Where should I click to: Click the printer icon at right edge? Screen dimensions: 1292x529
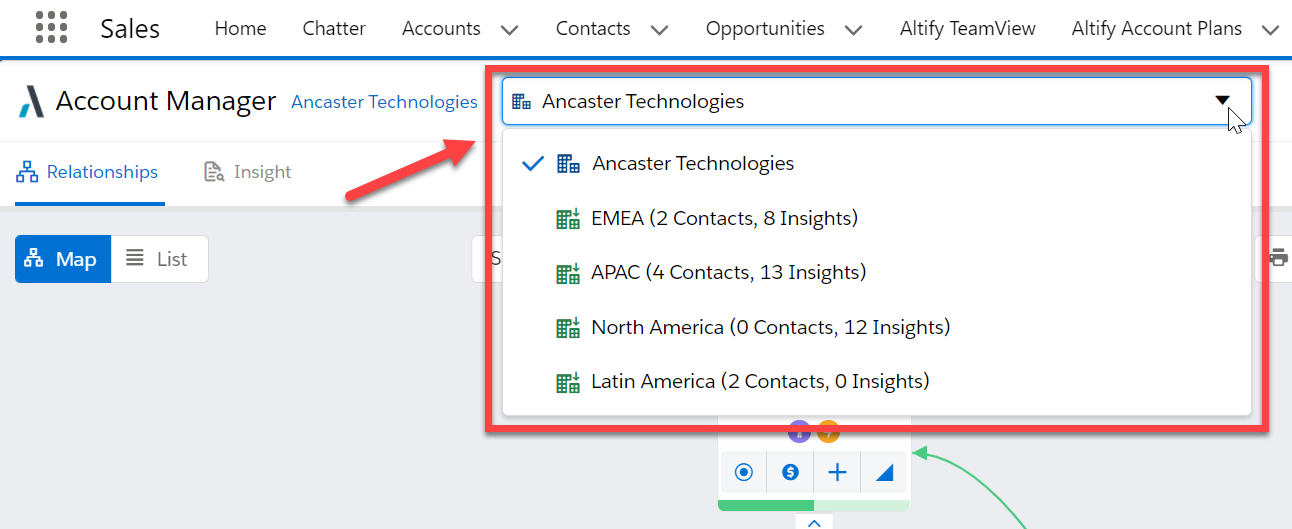pos(1279,258)
